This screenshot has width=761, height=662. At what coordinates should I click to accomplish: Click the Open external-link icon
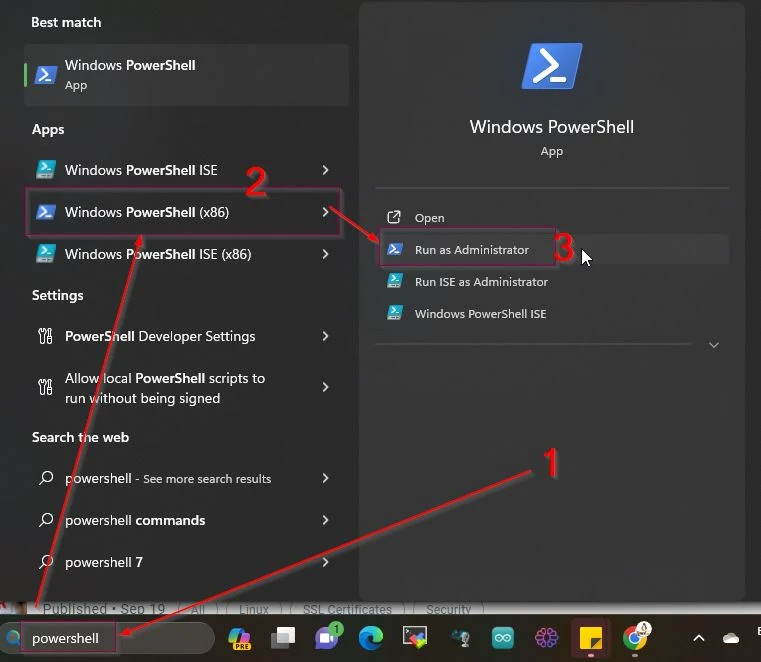[394, 217]
